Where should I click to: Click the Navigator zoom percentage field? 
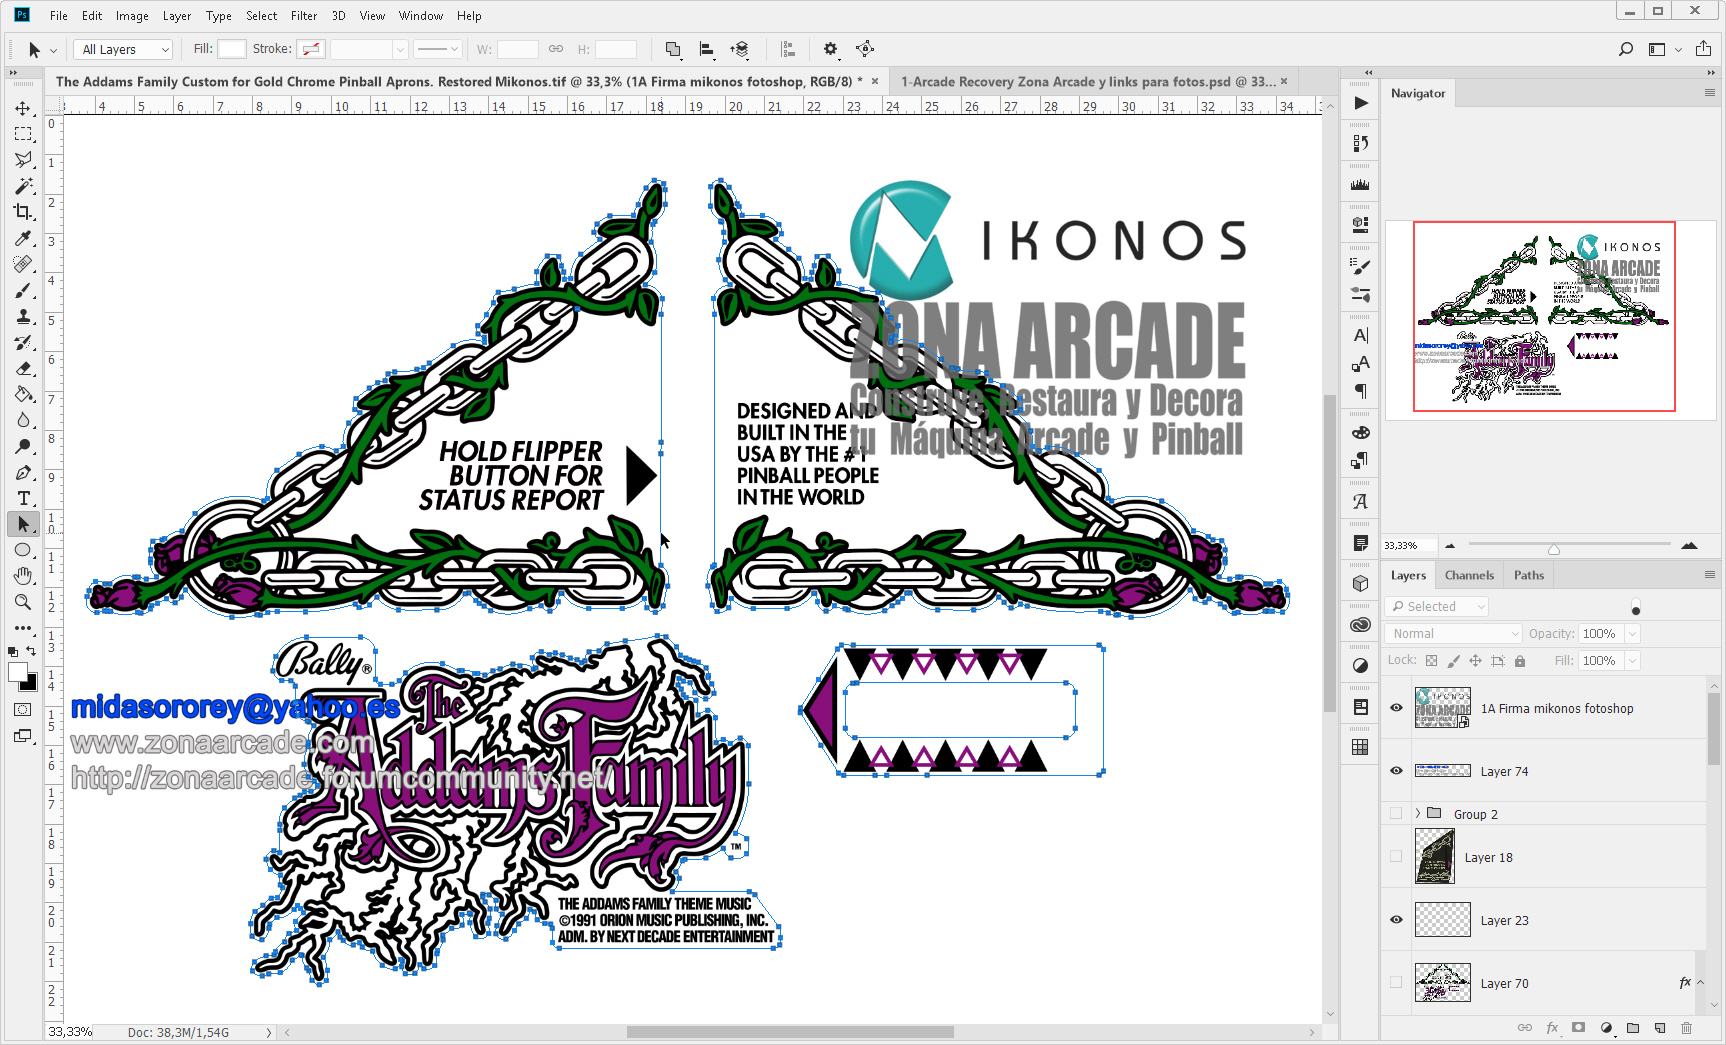(x=1408, y=546)
